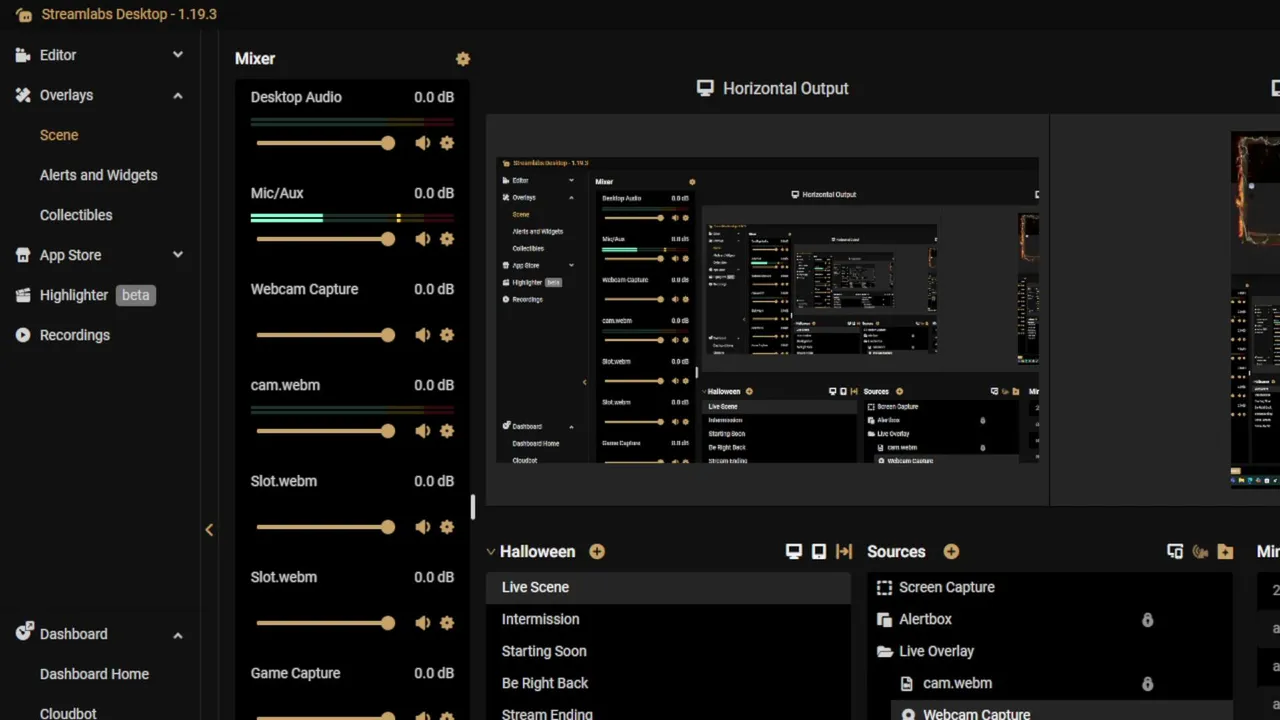
Task: Open the Halloween scene collection dropdown
Action: [491, 551]
